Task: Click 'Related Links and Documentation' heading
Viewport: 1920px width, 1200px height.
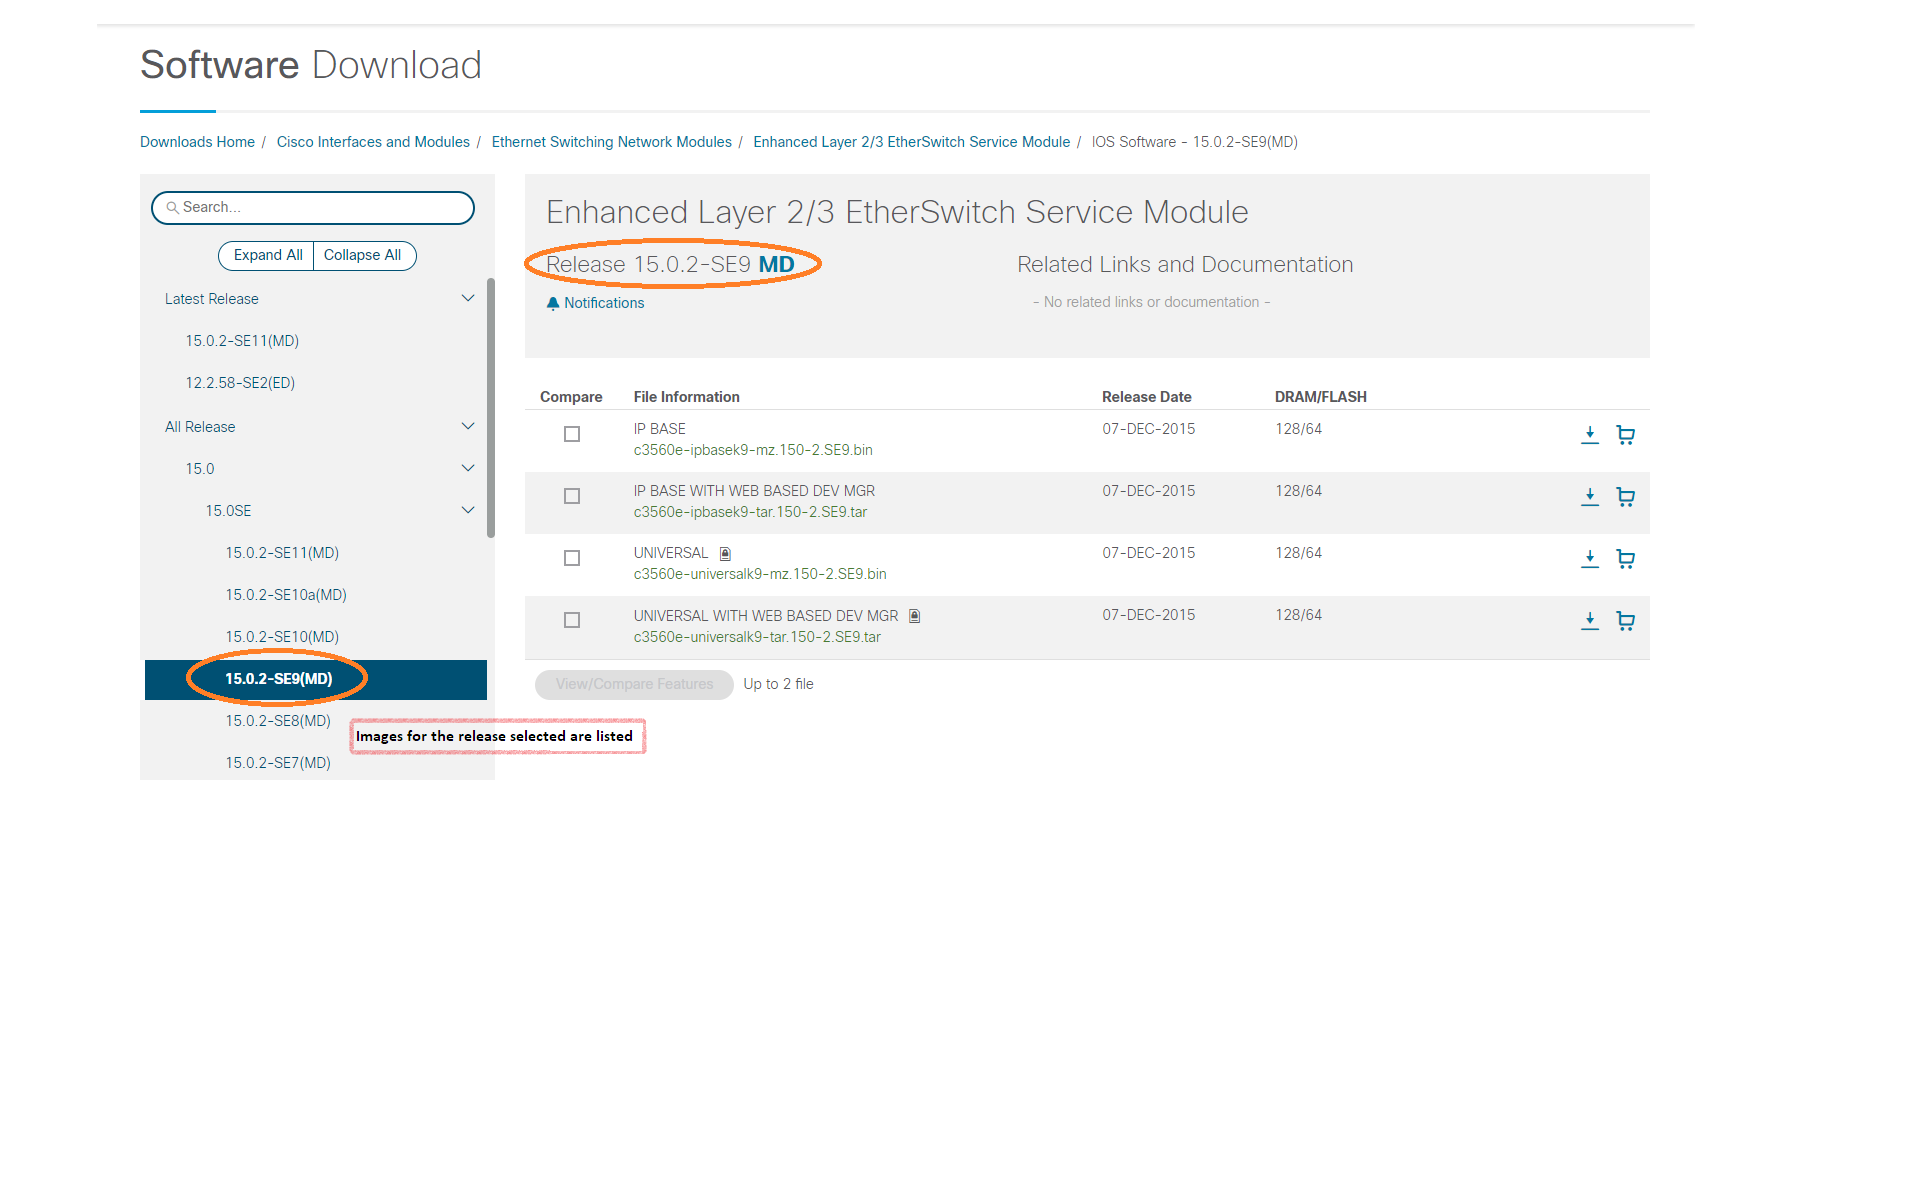Action: tap(1185, 264)
